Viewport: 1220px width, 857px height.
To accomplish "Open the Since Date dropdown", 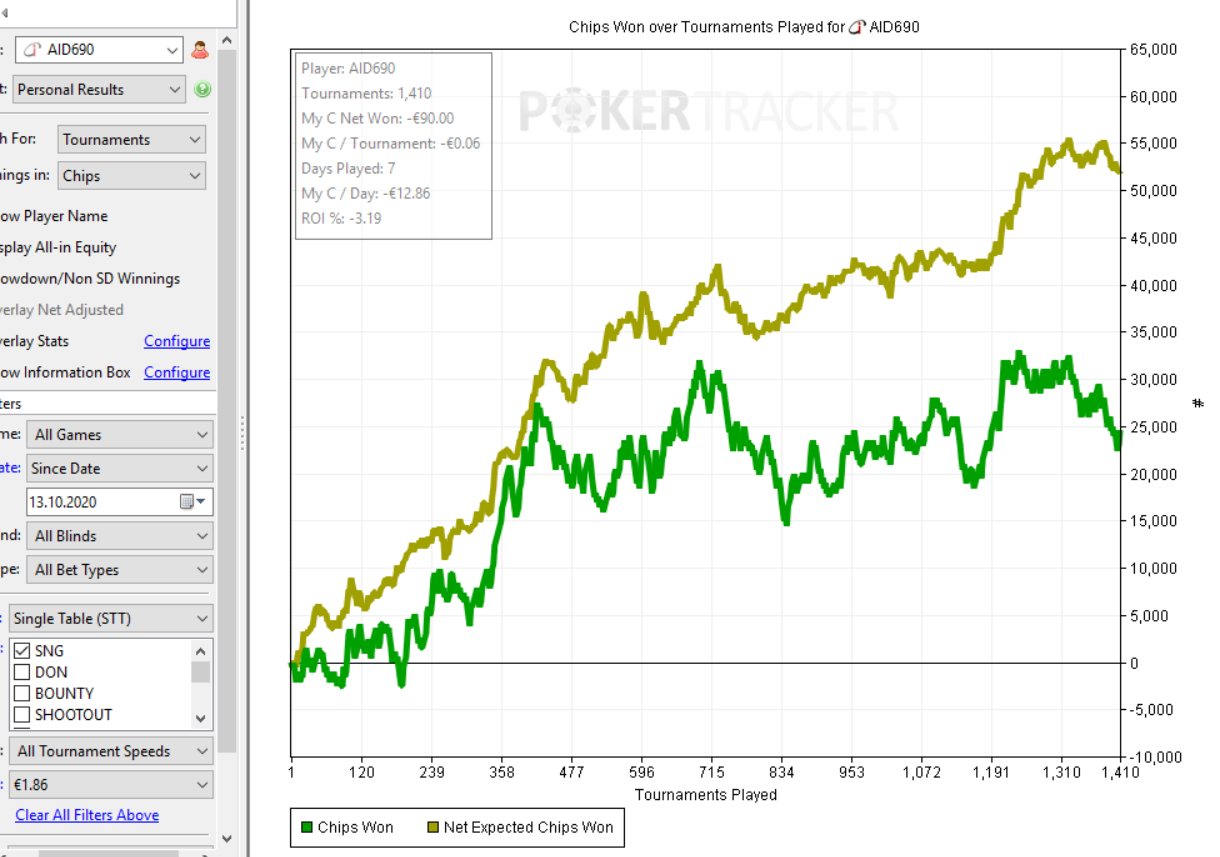I will (118, 468).
